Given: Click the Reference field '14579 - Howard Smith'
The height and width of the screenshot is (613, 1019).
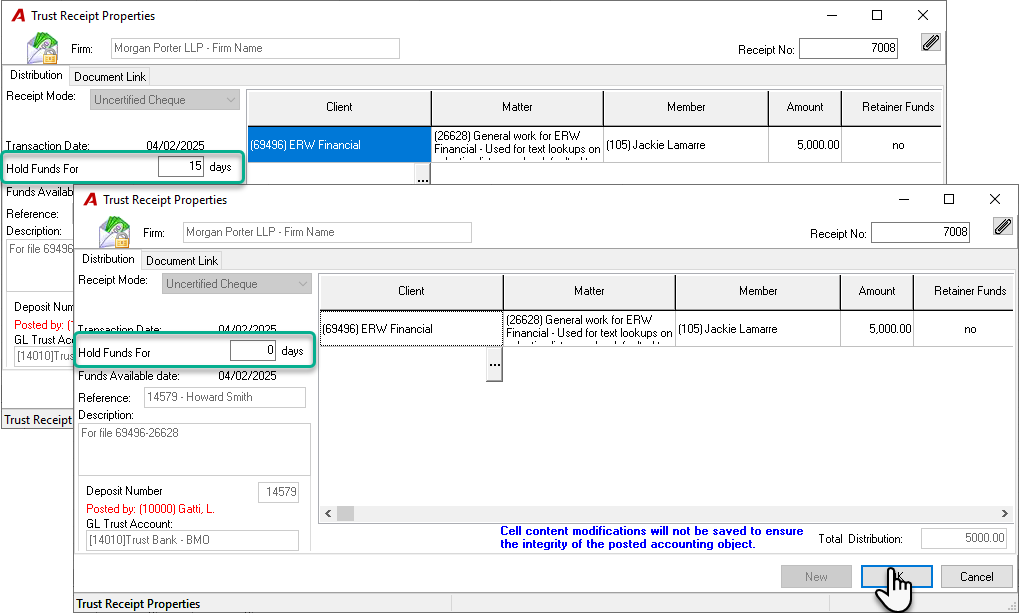Looking at the screenshot, I should 224,397.
